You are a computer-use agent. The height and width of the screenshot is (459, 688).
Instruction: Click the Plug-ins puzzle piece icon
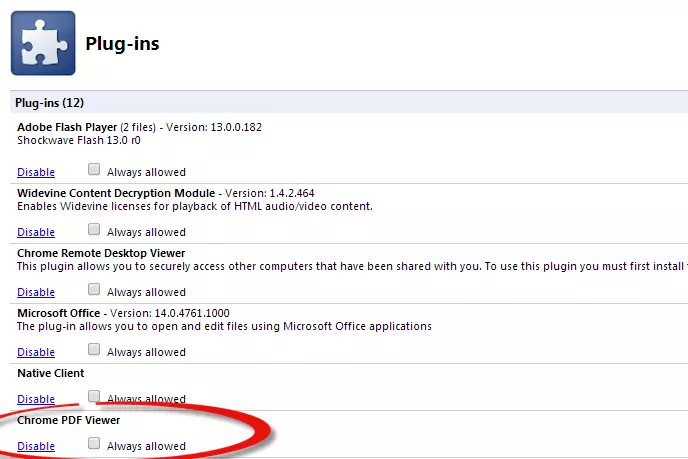pos(43,43)
